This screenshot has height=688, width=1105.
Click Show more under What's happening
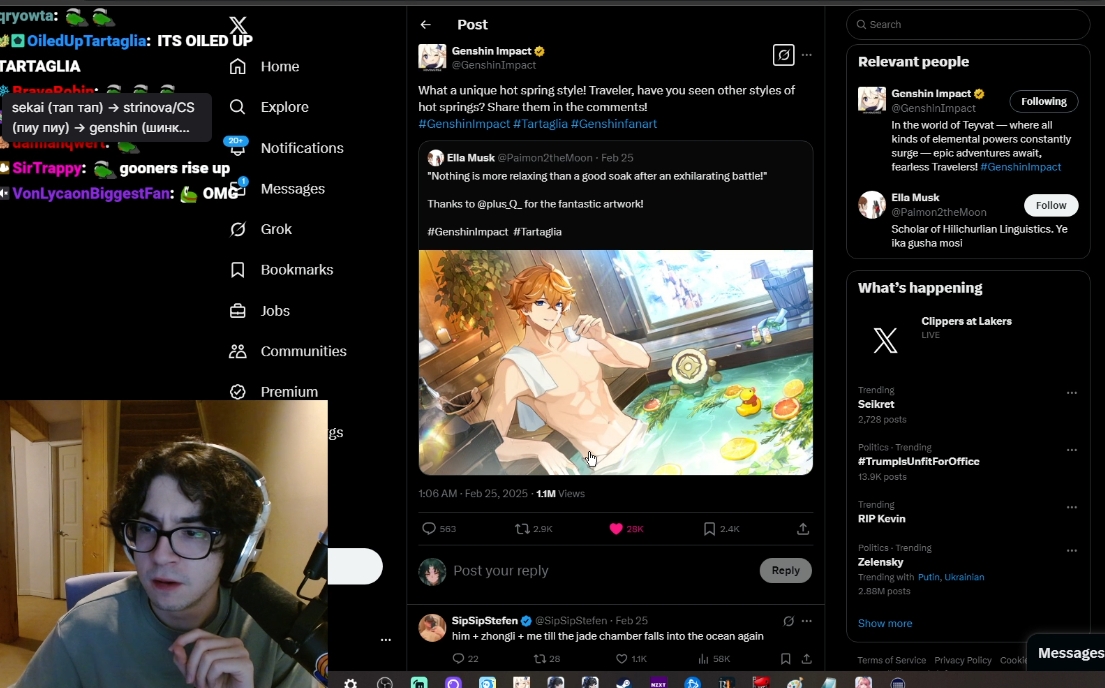[x=884, y=623]
